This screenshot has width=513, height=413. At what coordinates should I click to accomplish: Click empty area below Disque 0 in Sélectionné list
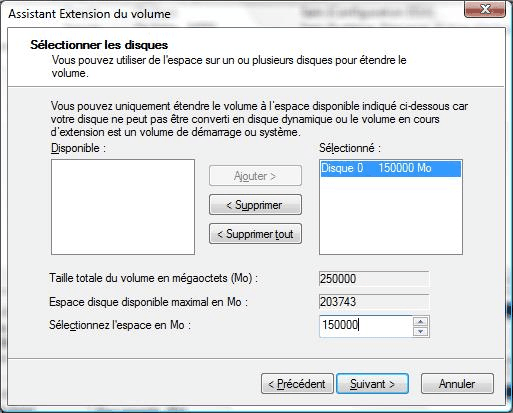click(391, 215)
